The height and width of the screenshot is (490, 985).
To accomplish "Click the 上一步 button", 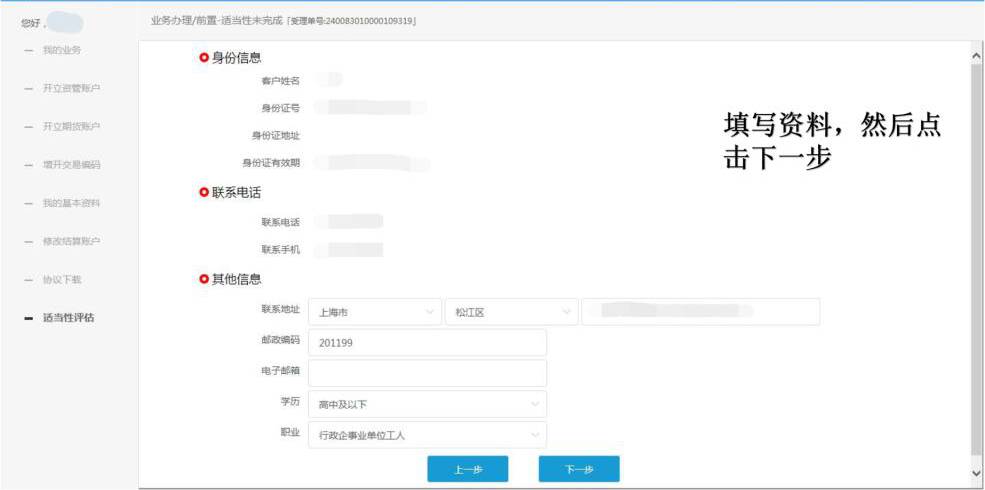I will (x=467, y=469).
